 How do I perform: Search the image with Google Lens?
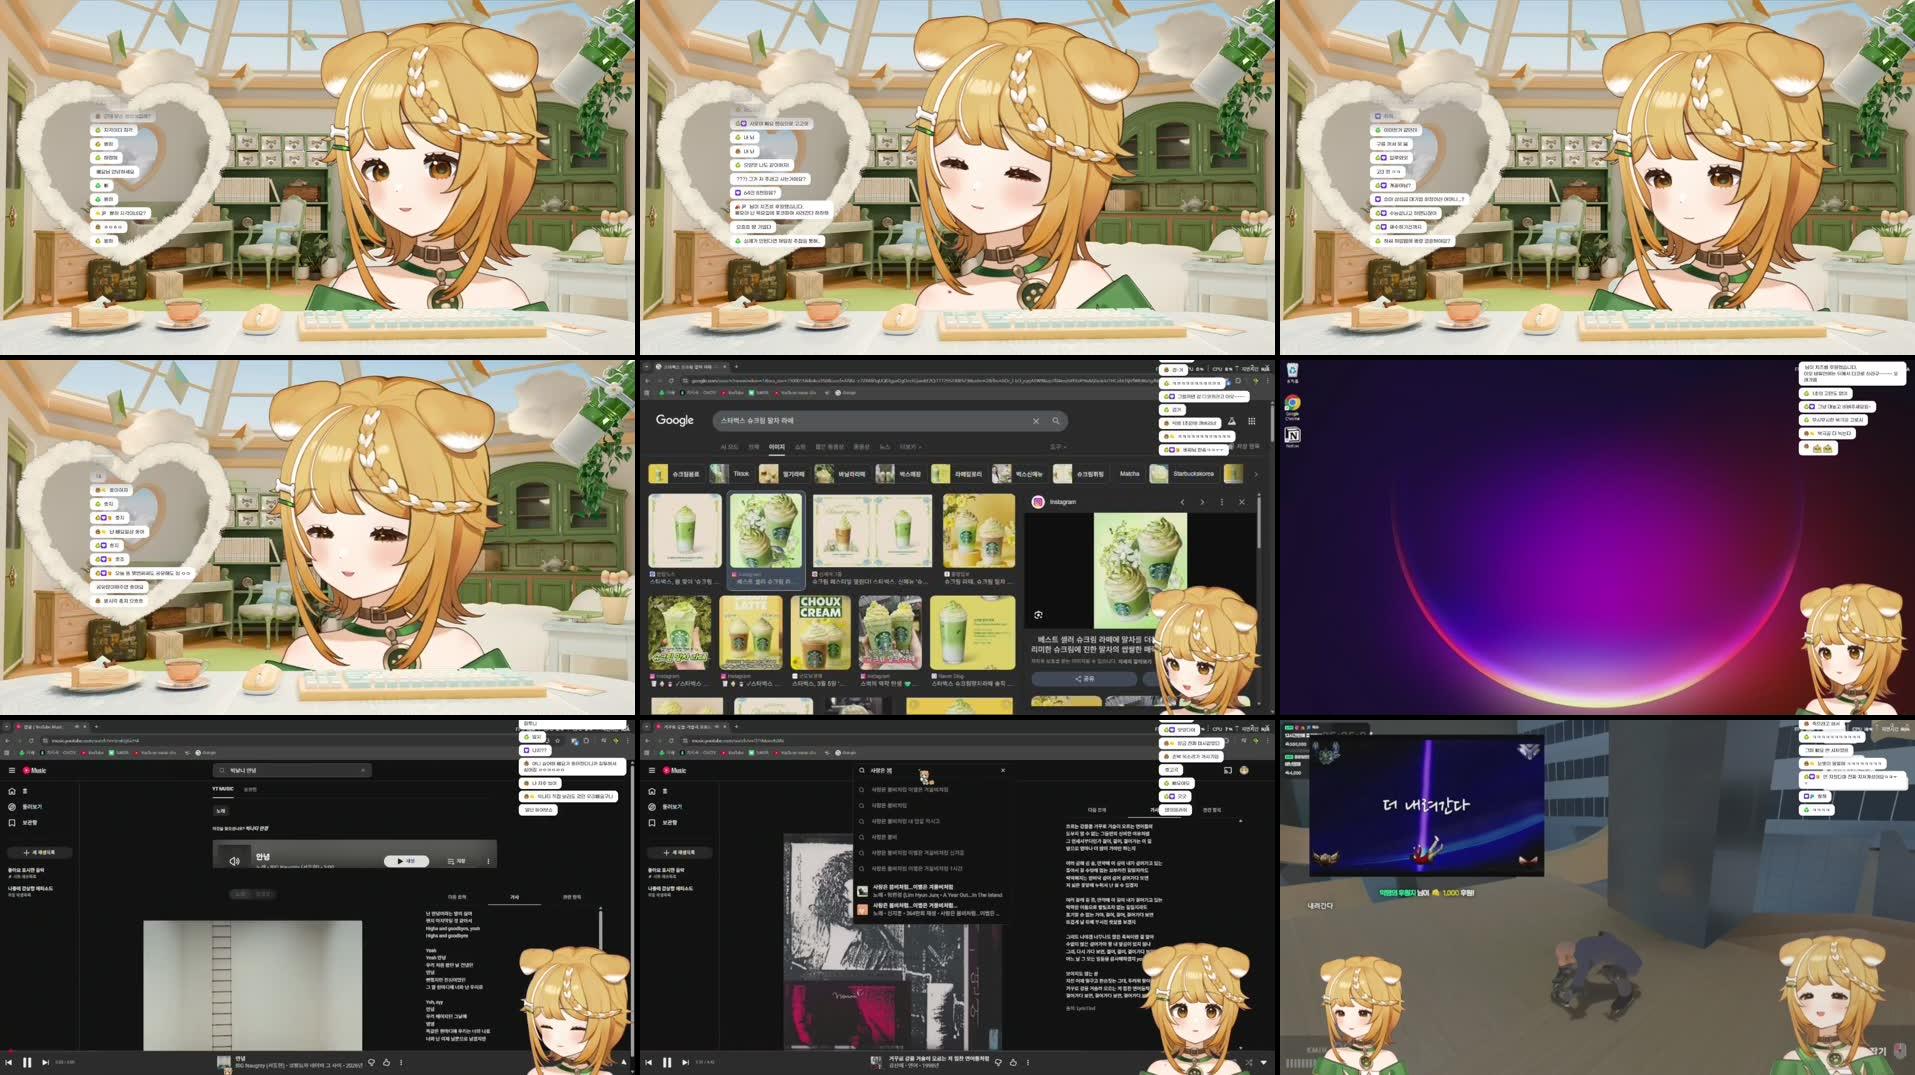(x=1038, y=615)
